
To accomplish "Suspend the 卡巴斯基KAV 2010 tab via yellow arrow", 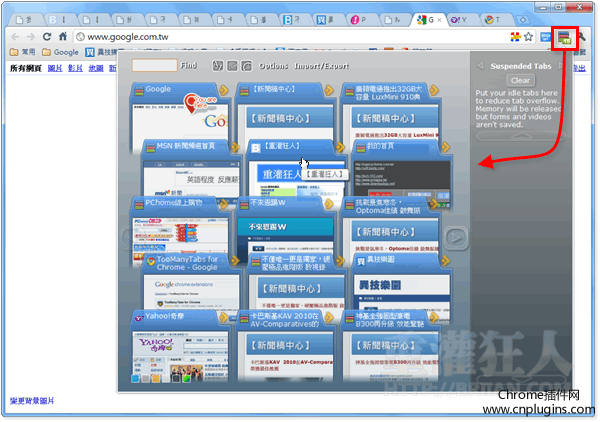I will click(329, 317).
